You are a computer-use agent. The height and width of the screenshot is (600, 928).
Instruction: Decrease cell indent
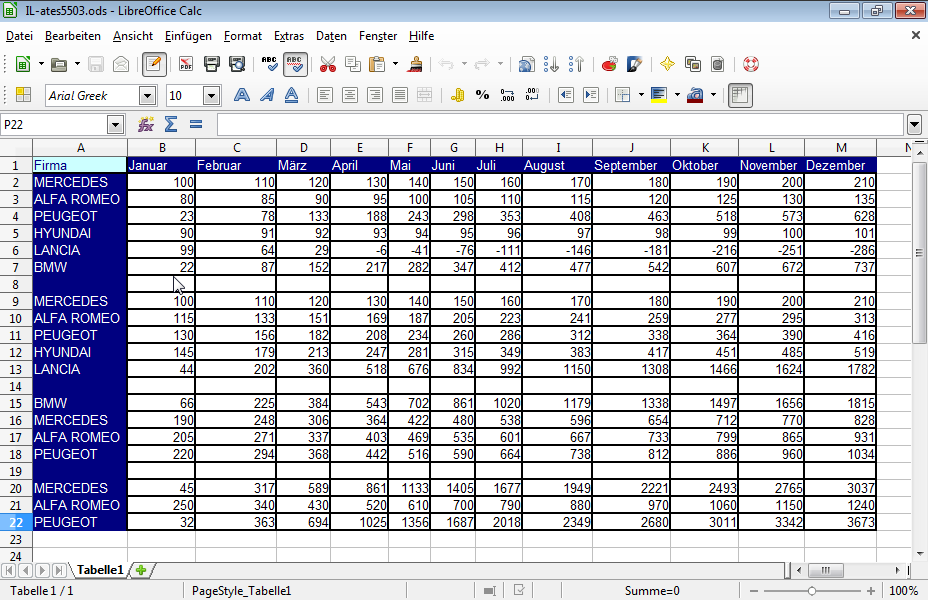pos(566,95)
